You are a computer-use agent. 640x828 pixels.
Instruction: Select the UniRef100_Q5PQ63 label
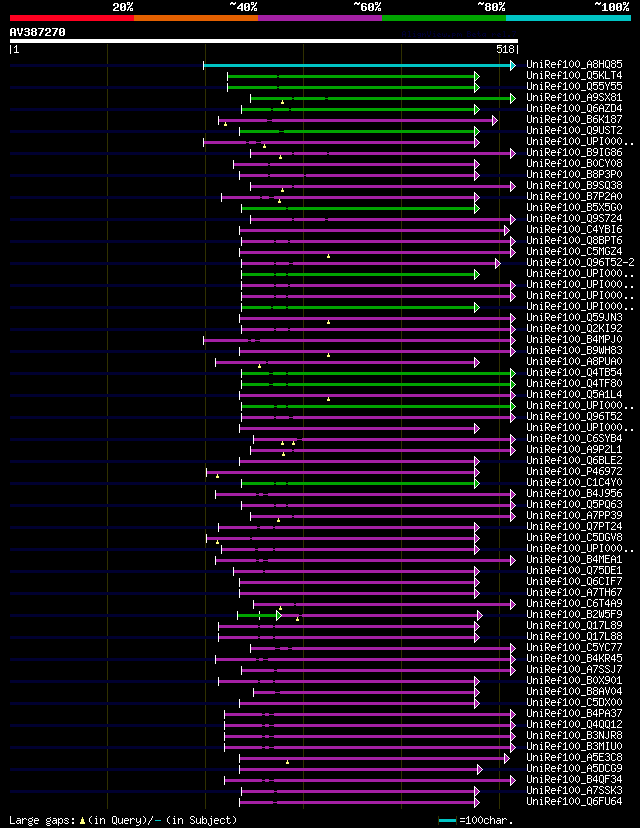575,504
